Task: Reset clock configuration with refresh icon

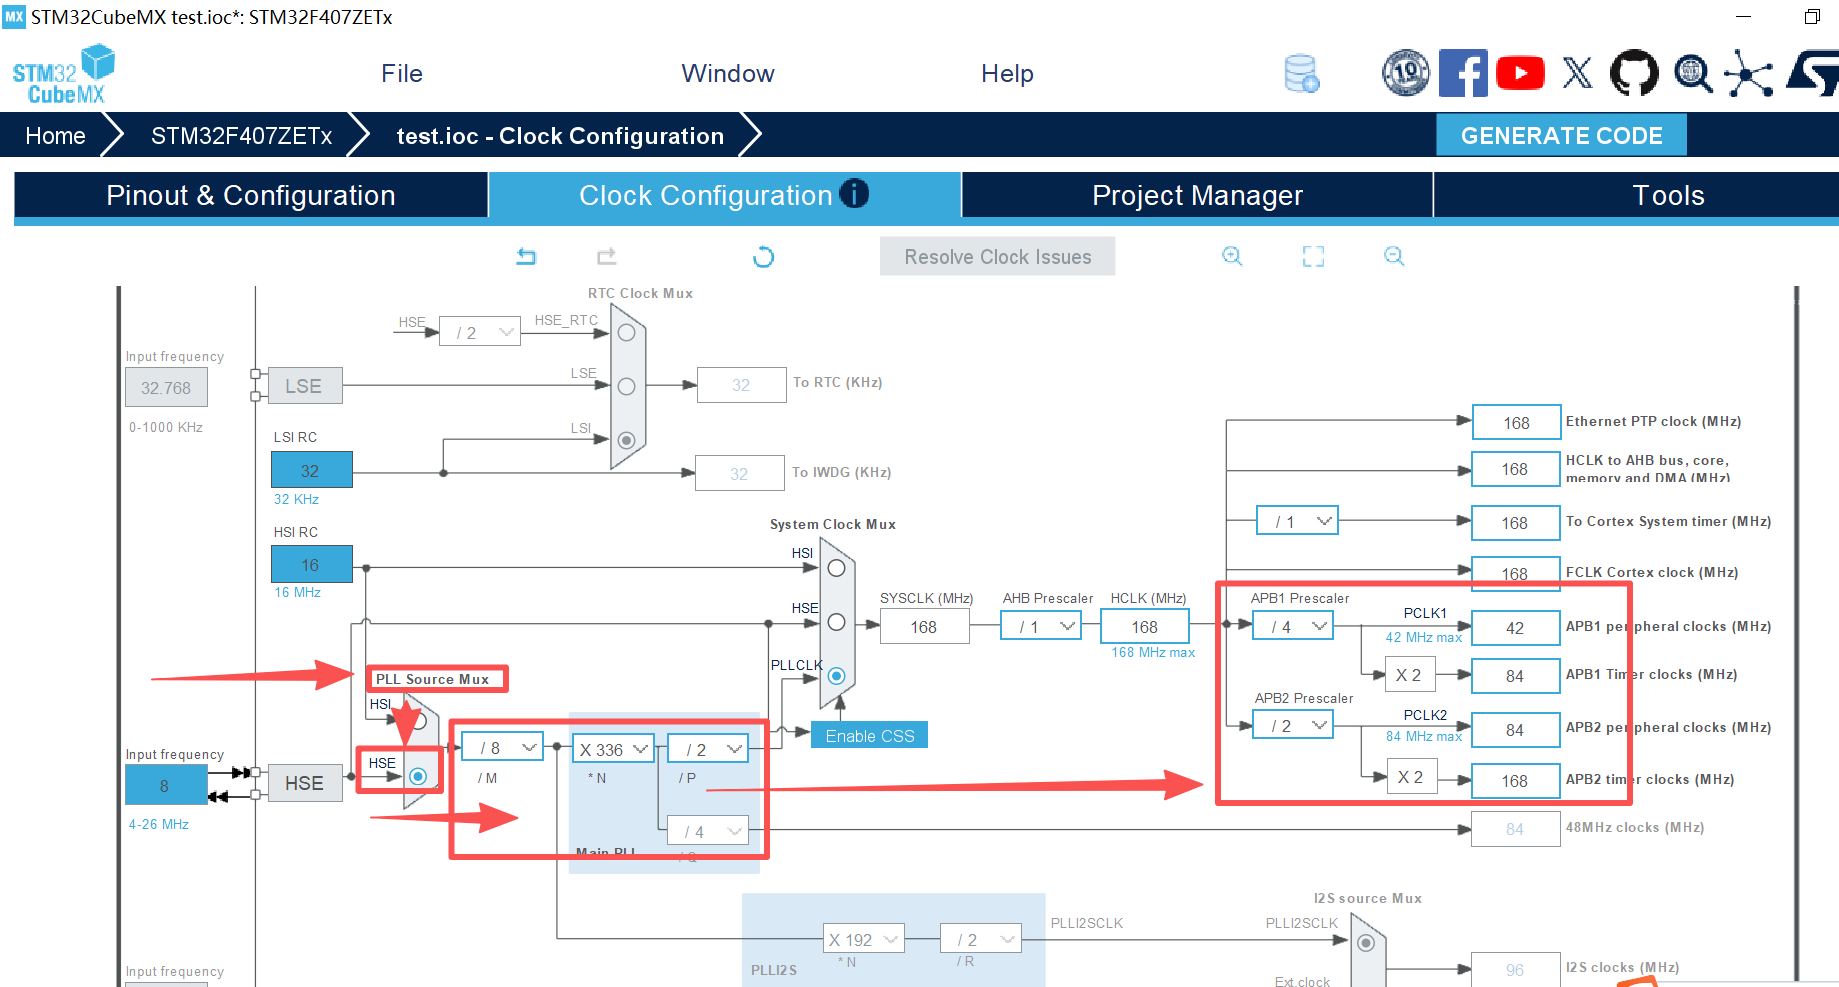Action: coord(763,257)
